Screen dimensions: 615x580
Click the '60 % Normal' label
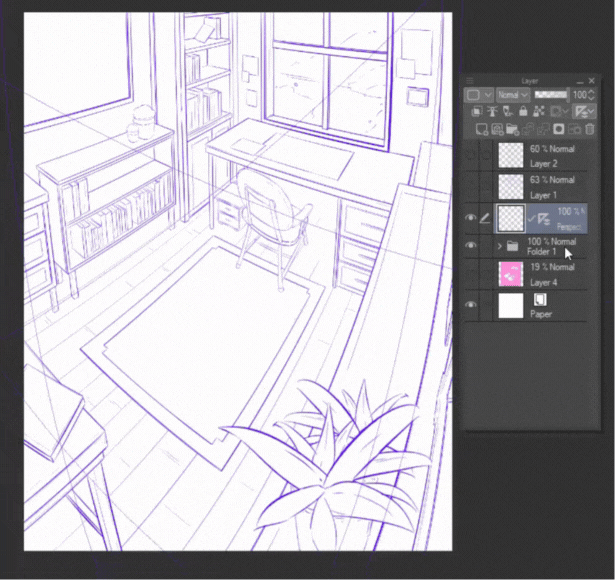[x=552, y=149]
